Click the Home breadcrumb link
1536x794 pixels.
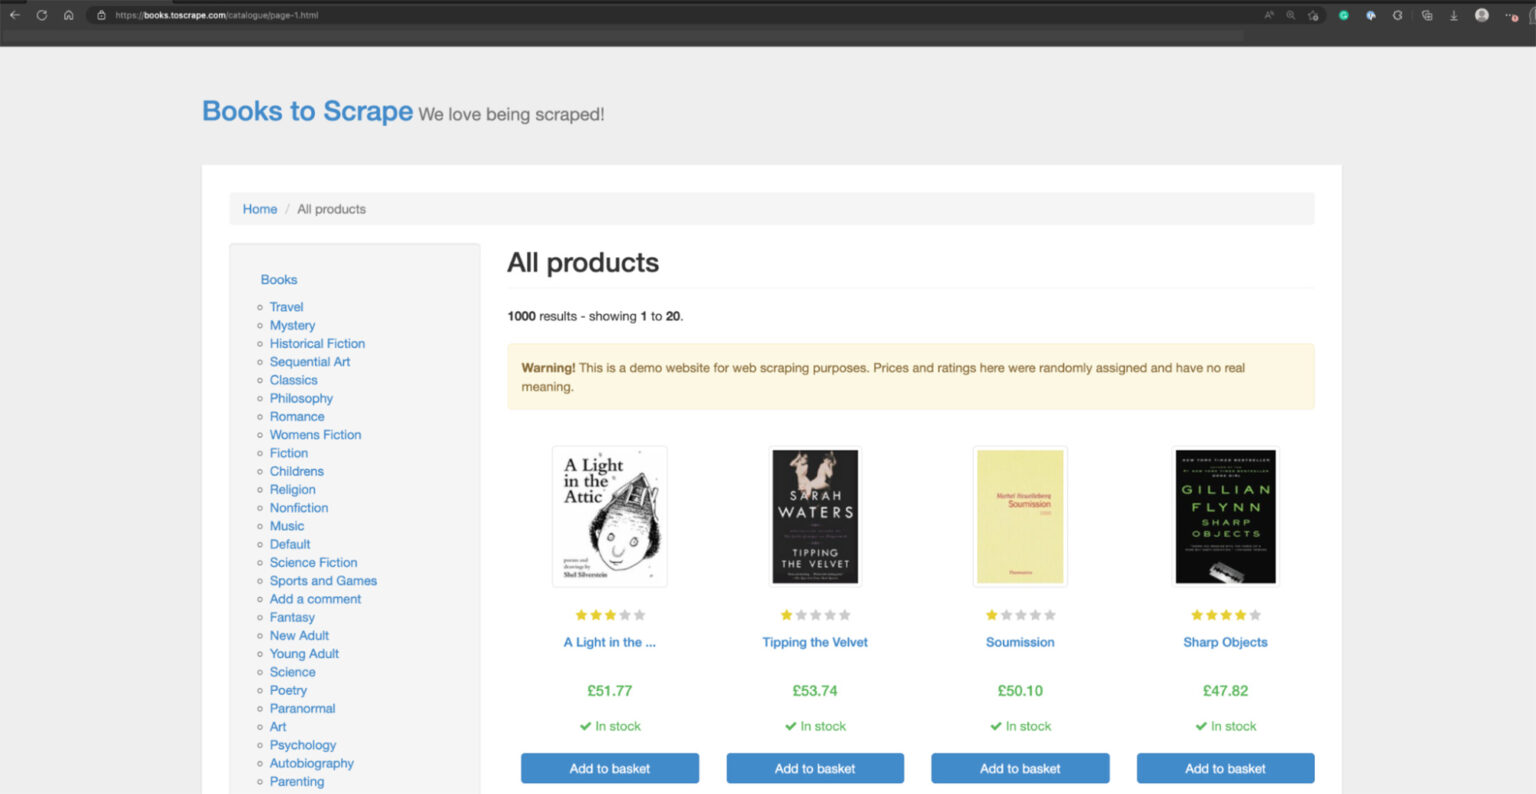tap(259, 208)
